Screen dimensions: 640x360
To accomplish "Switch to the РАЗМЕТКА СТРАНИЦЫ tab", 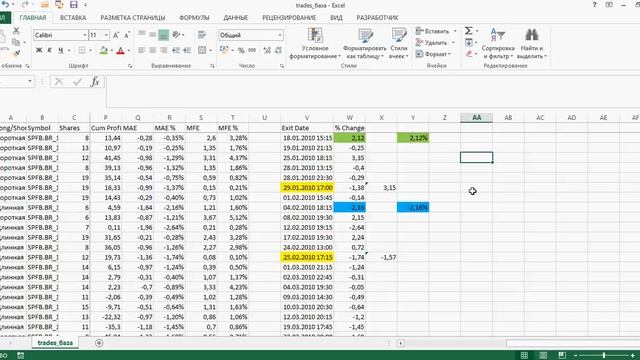I will [133, 18].
